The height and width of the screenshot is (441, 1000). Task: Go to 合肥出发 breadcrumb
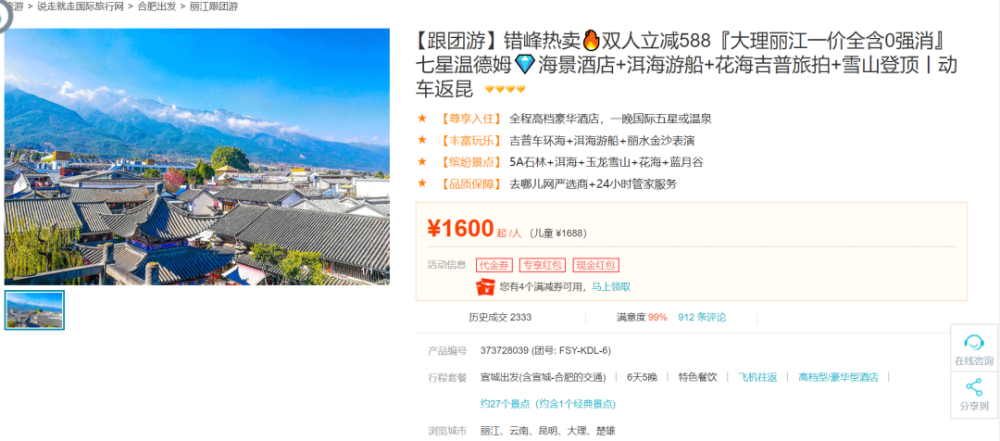click(157, 6)
